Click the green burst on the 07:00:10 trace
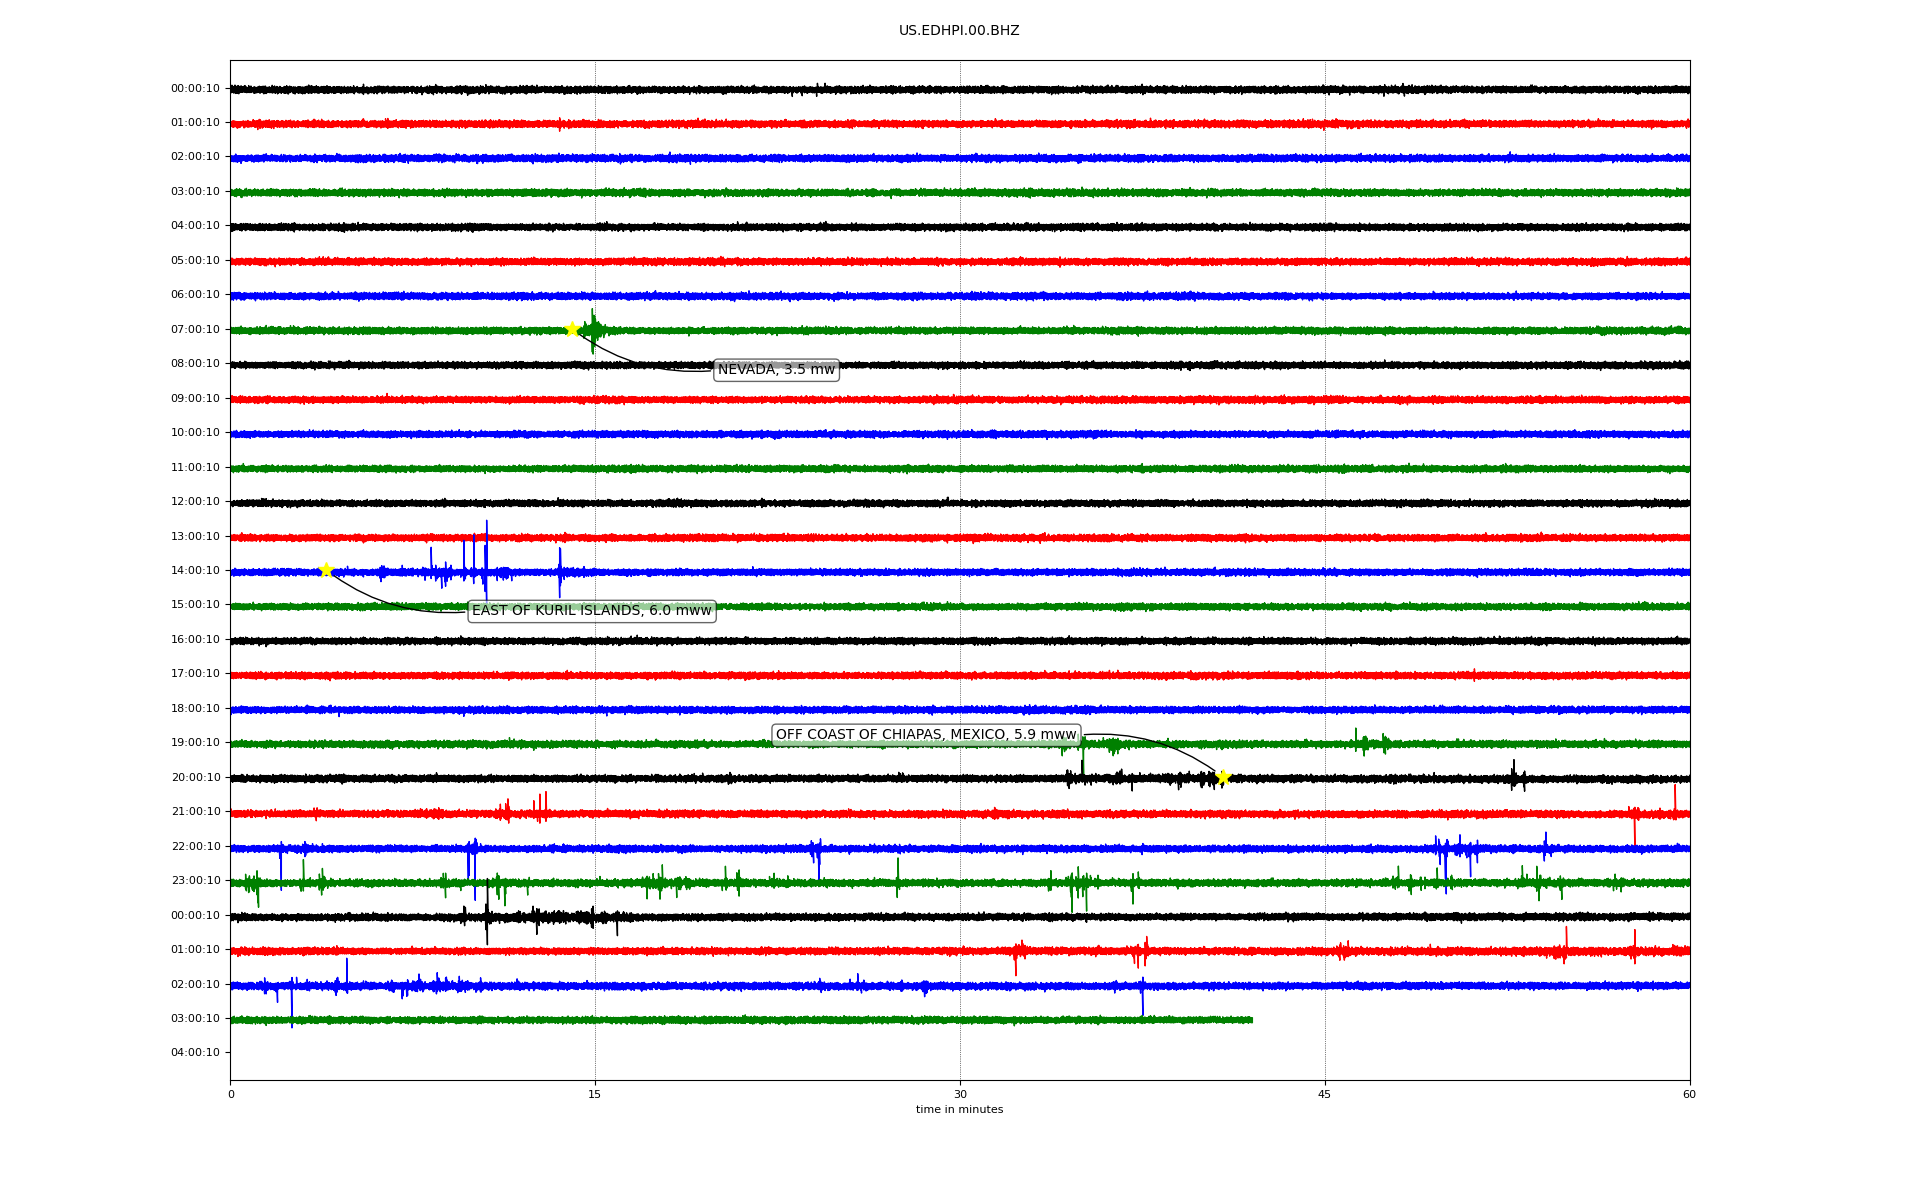The width and height of the screenshot is (1920, 1200). pos(593,330)
